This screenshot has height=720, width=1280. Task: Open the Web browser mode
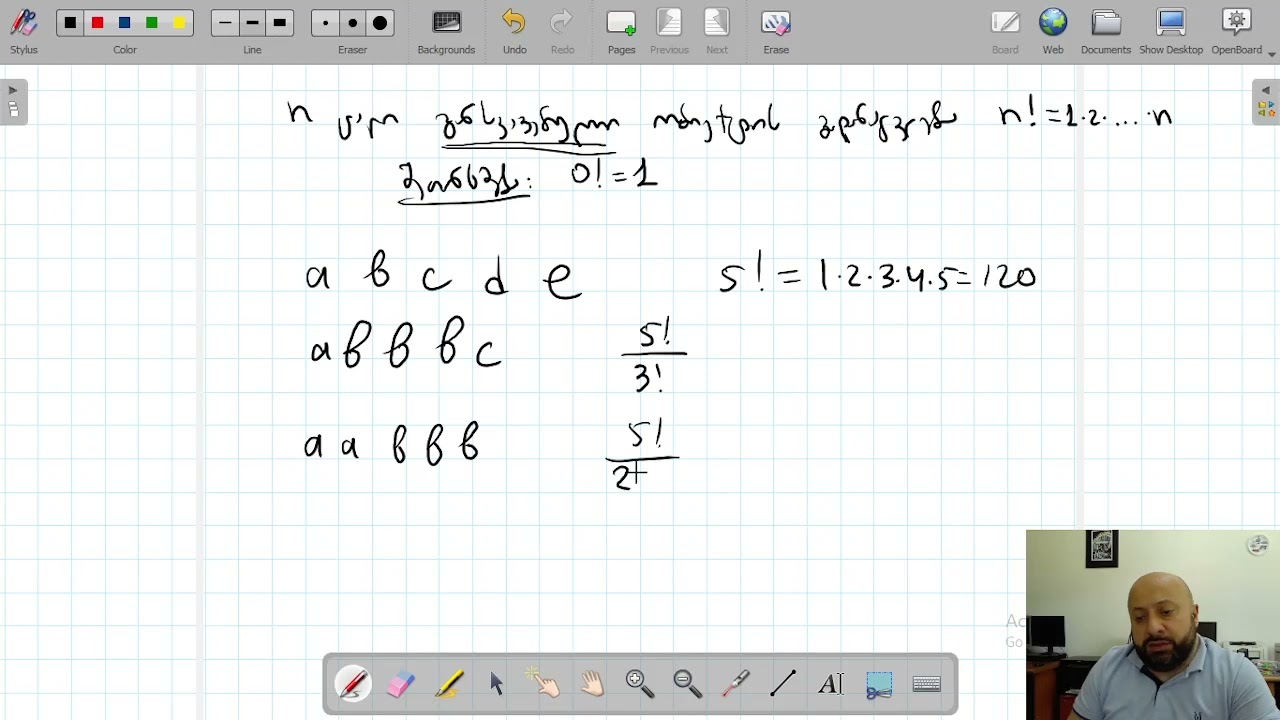click(1053, 32)
